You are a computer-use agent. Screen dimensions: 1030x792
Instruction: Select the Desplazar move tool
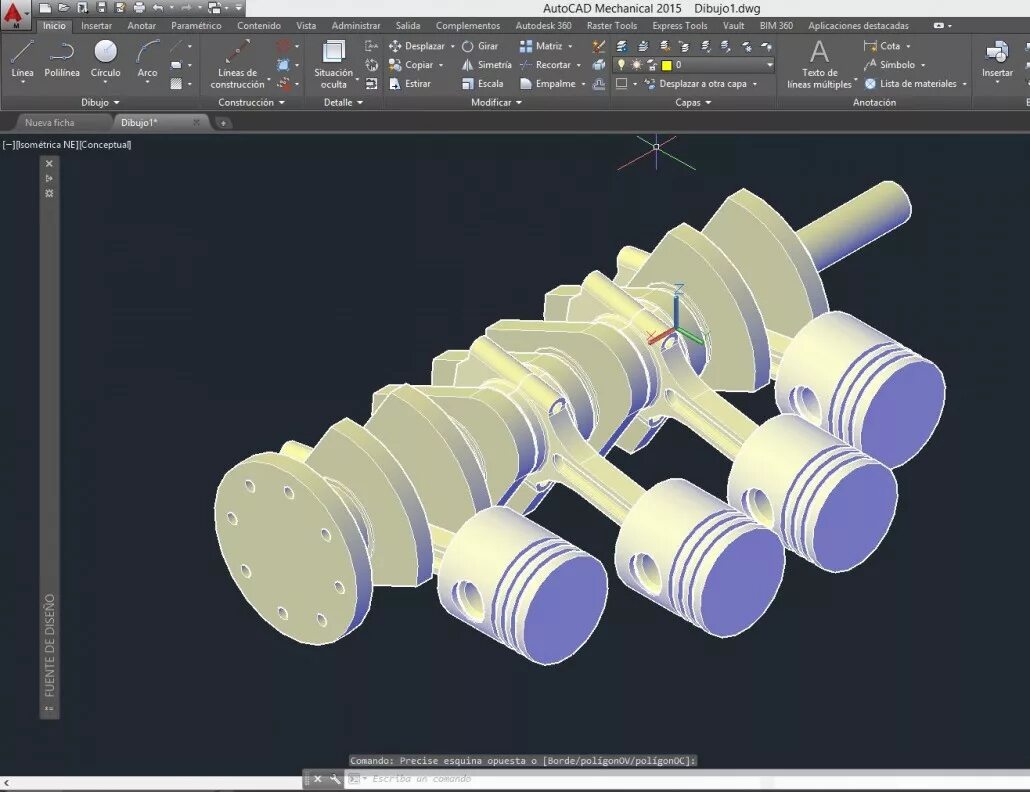pos(417,46)
